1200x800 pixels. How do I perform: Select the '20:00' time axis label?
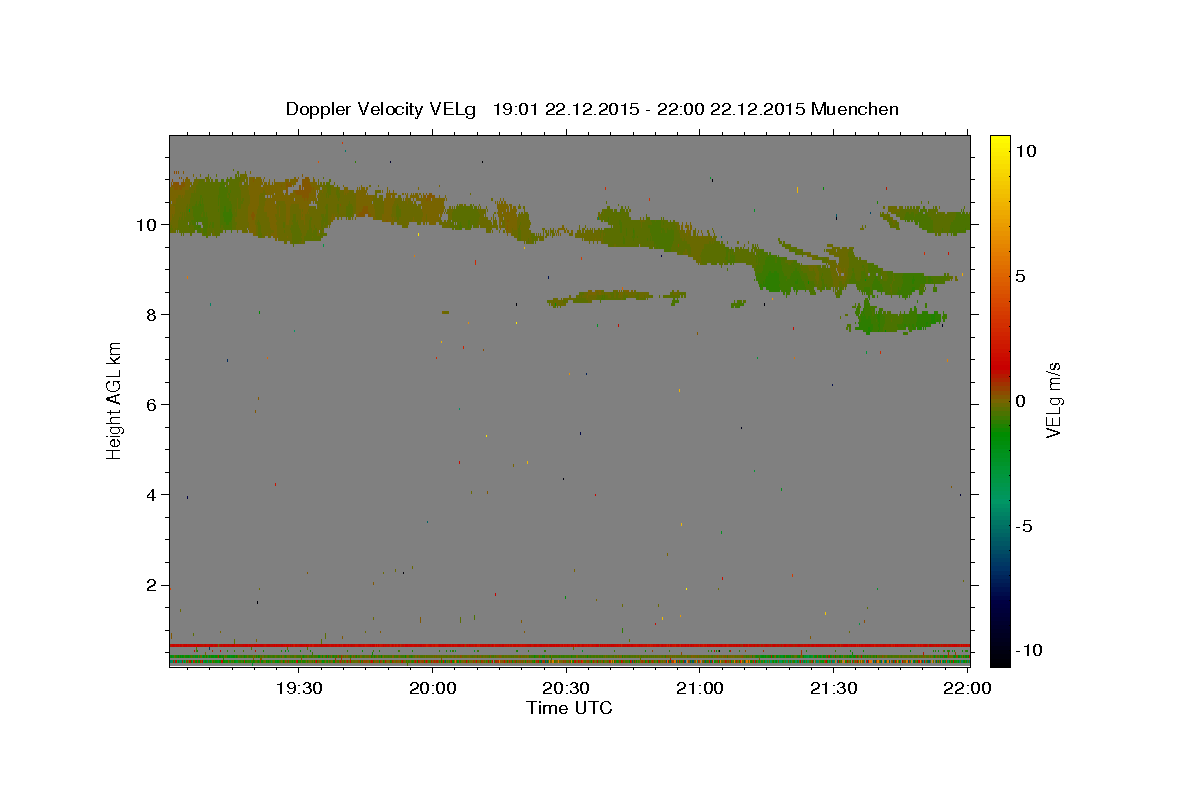coord(432,688)
